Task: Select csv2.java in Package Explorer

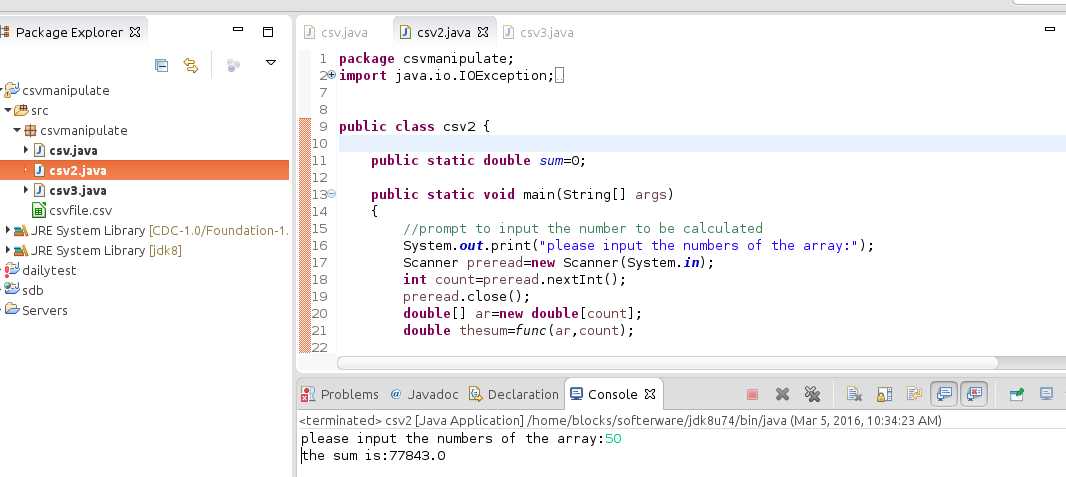Action: (x=78, y=170)
